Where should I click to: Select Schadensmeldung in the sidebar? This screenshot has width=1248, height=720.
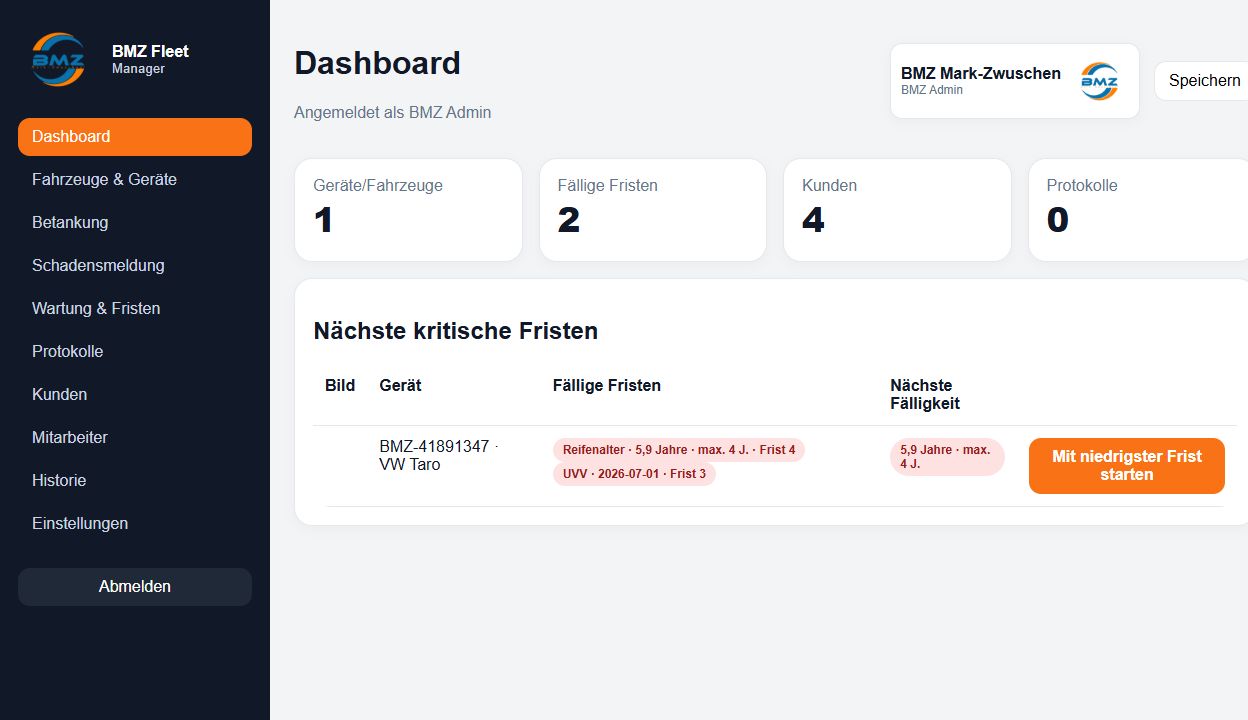tap(135, 266)
